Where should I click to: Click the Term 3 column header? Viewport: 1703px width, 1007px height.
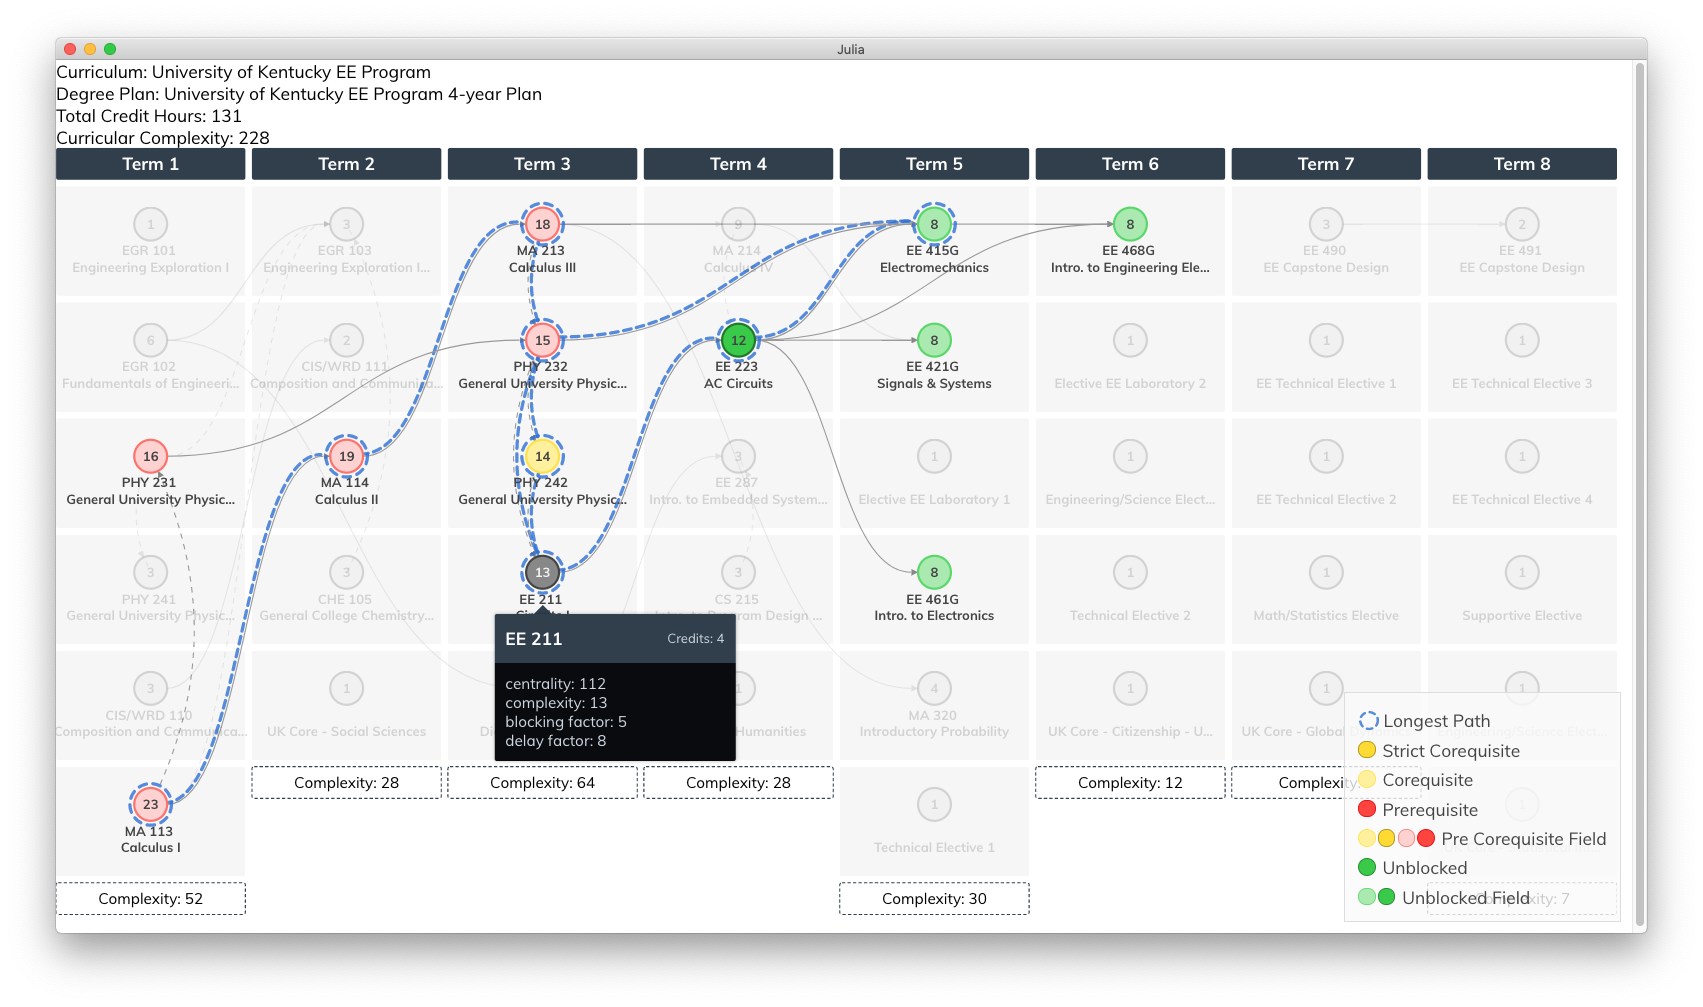pyautogui.click(x=542, y=164)
